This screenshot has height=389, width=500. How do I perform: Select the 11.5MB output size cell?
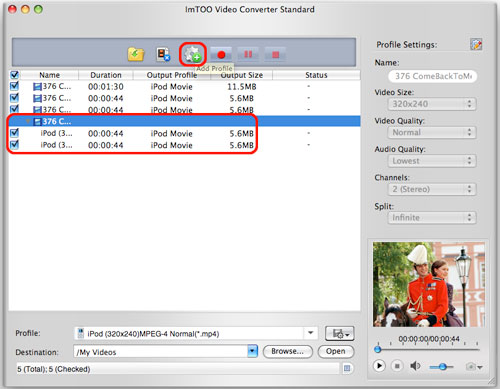tap(242, 87)
